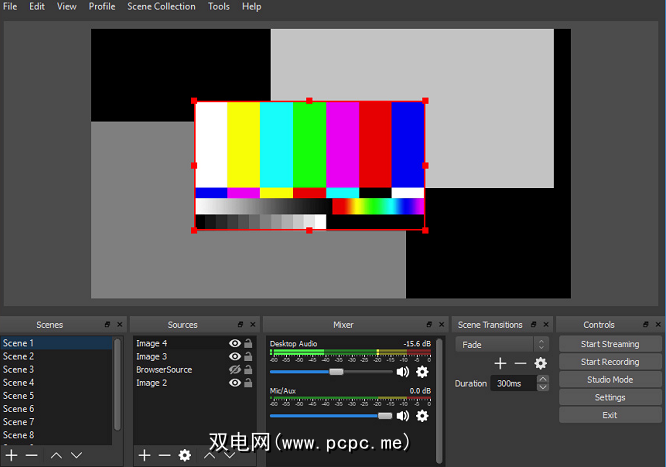Viewport: 666px width, 467px height.
Task: Undock the Mixer panel
Action: (x=429, y=325)
